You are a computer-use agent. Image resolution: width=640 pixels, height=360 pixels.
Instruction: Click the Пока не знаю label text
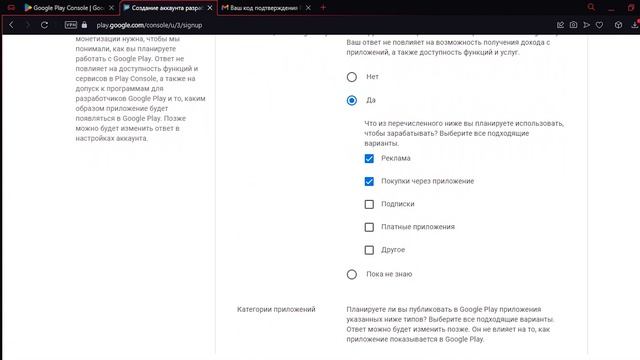click(389, 274)
